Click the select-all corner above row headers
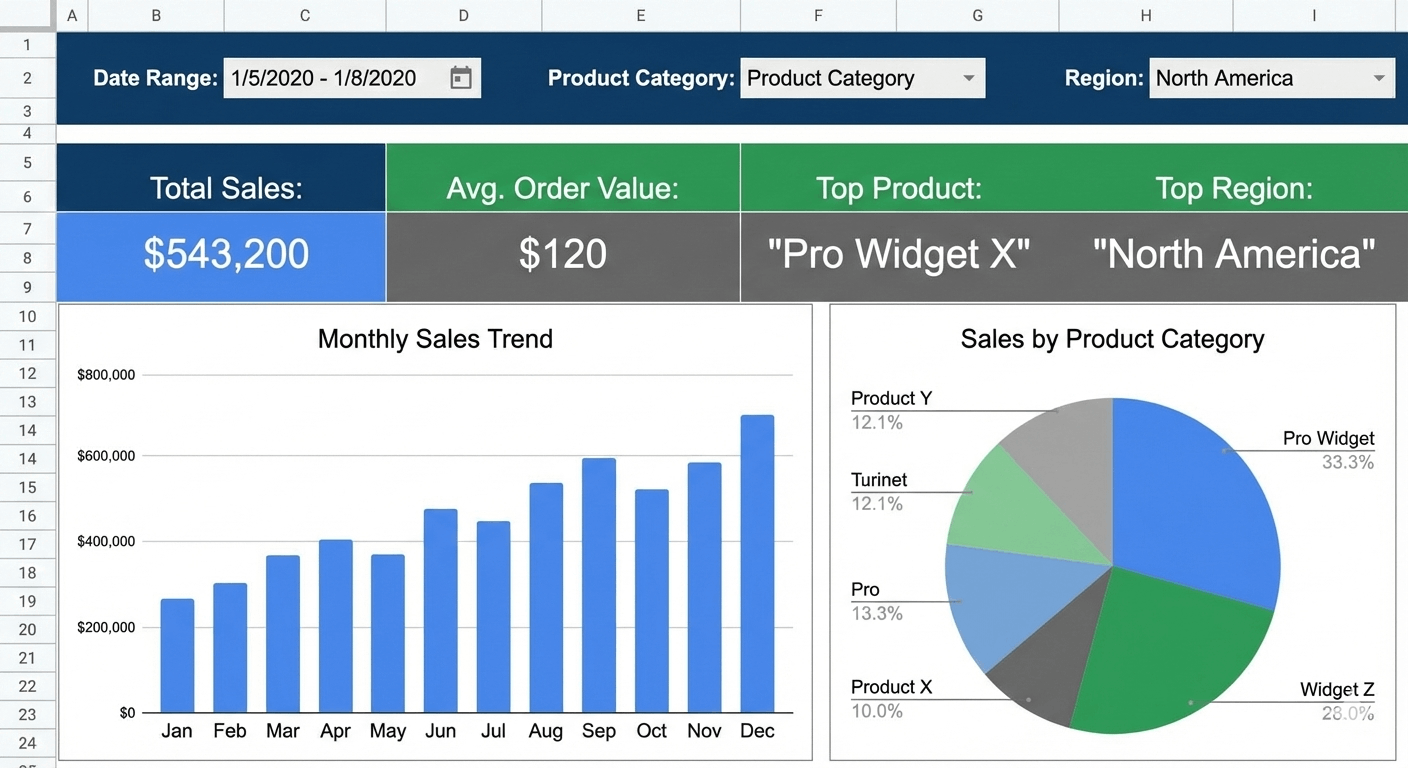 click(27, 15)
